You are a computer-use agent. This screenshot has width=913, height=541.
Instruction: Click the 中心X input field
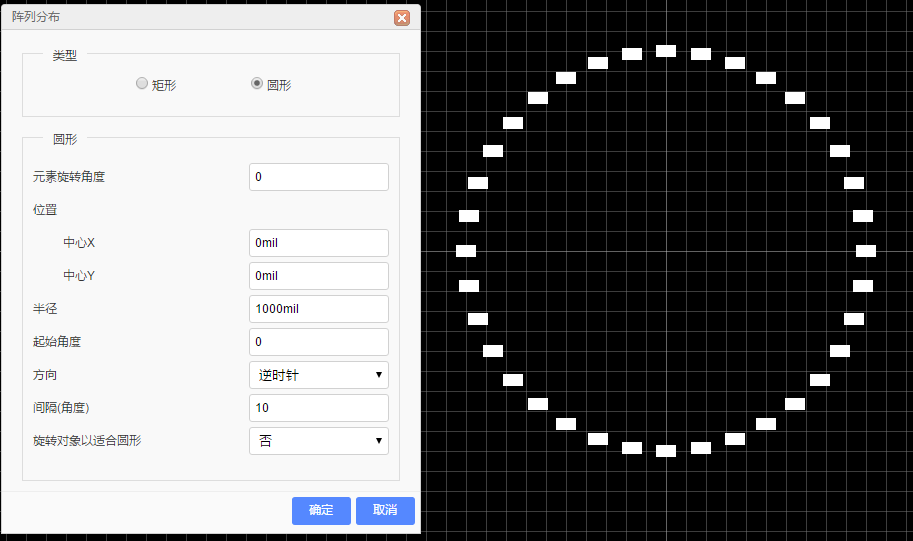(318, 243)
